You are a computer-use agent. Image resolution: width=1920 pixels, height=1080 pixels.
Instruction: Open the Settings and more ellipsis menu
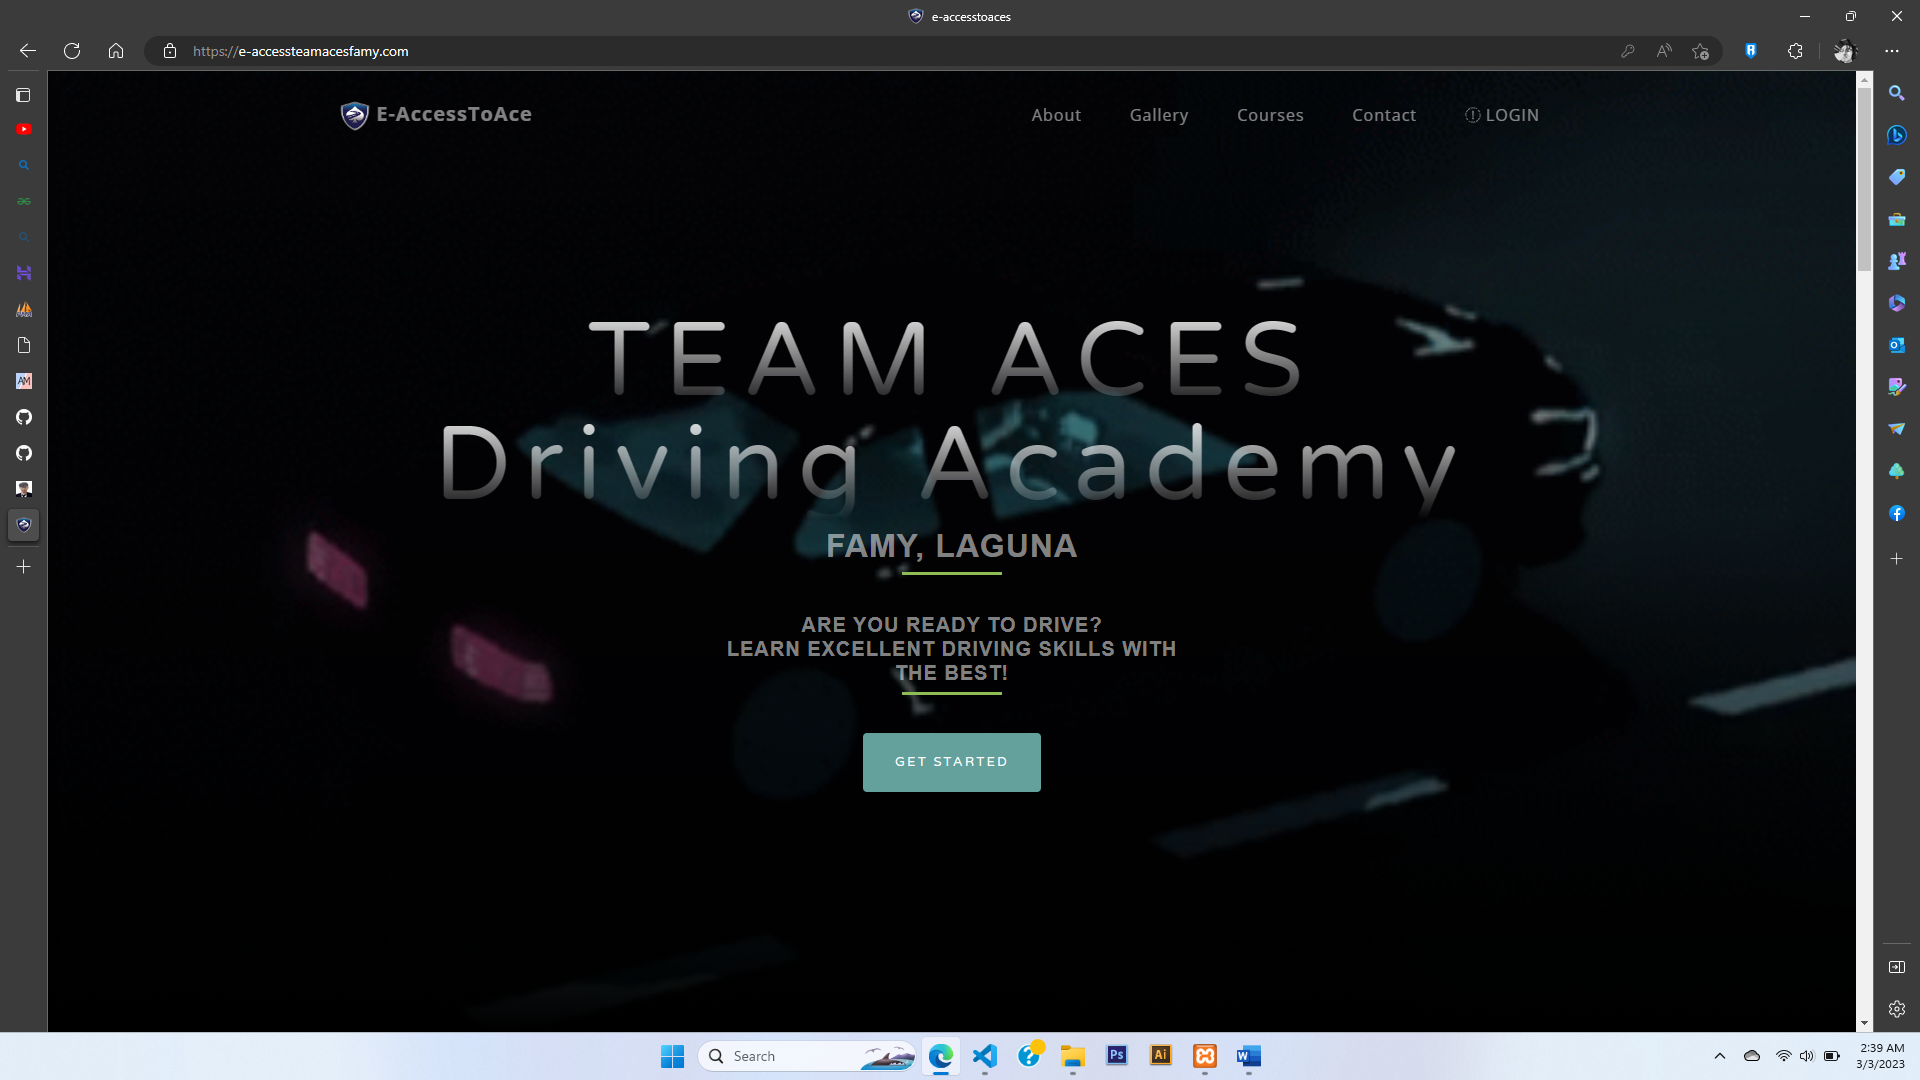coord(1891,51)
